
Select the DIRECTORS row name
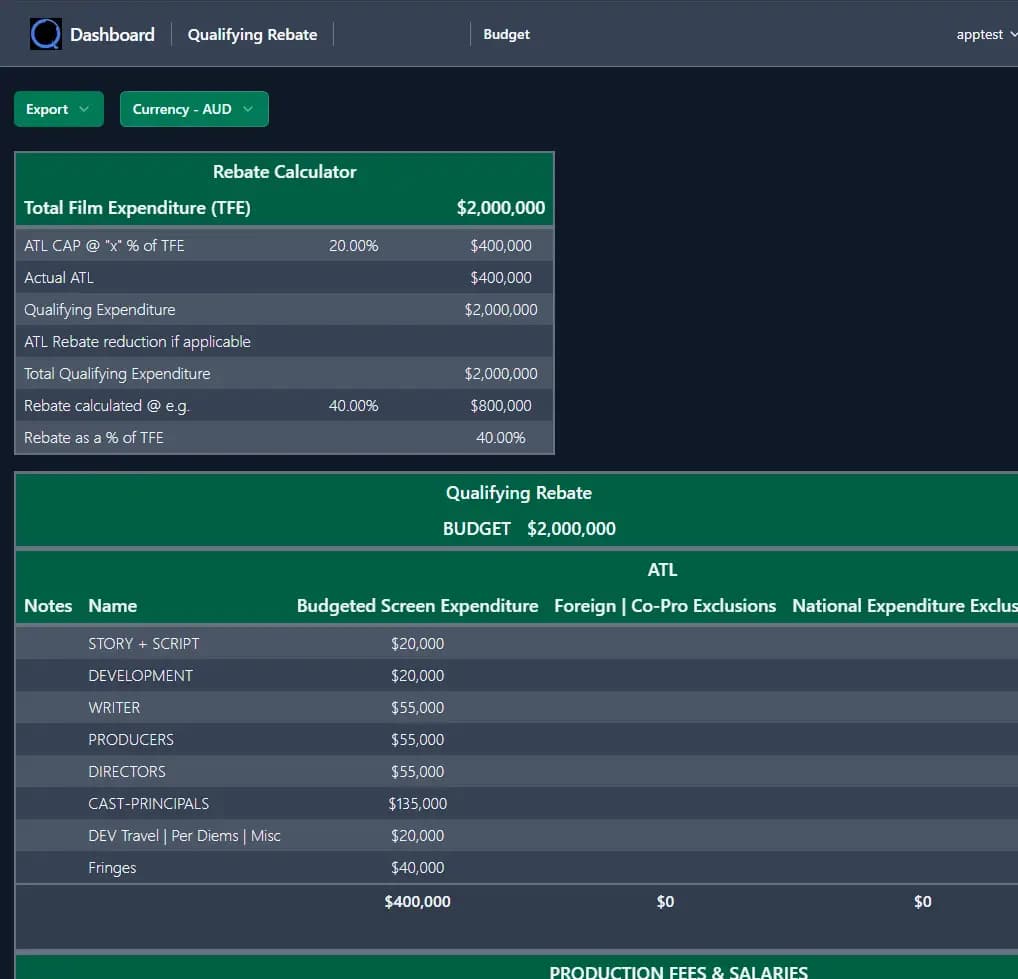point(127,771)
